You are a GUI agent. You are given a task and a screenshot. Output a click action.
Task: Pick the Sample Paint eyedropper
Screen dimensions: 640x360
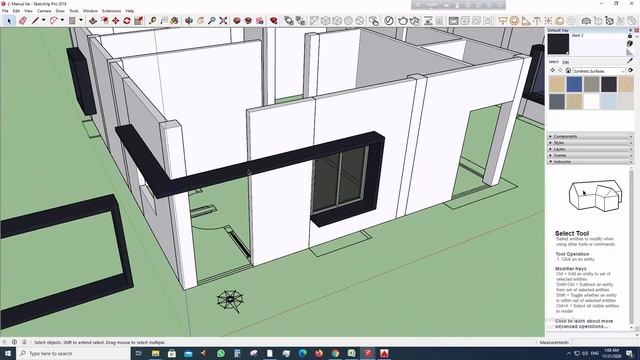coord(630,61)
